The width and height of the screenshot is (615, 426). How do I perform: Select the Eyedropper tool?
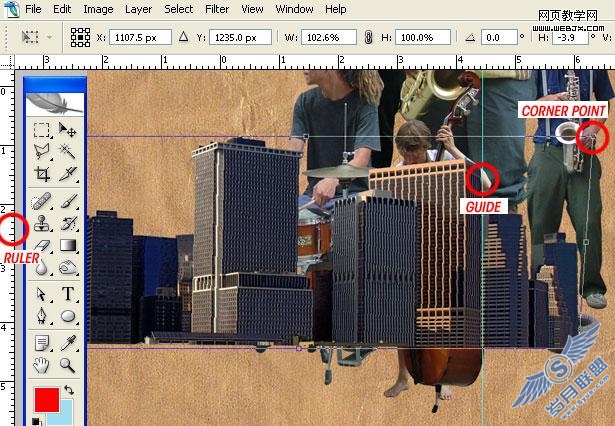tap(68, 343)
